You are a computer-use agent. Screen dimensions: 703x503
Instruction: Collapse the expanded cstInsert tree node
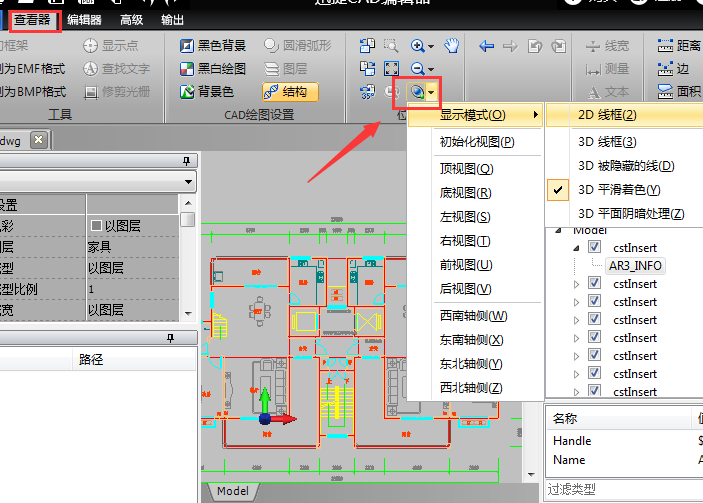(x=575, y=247)
